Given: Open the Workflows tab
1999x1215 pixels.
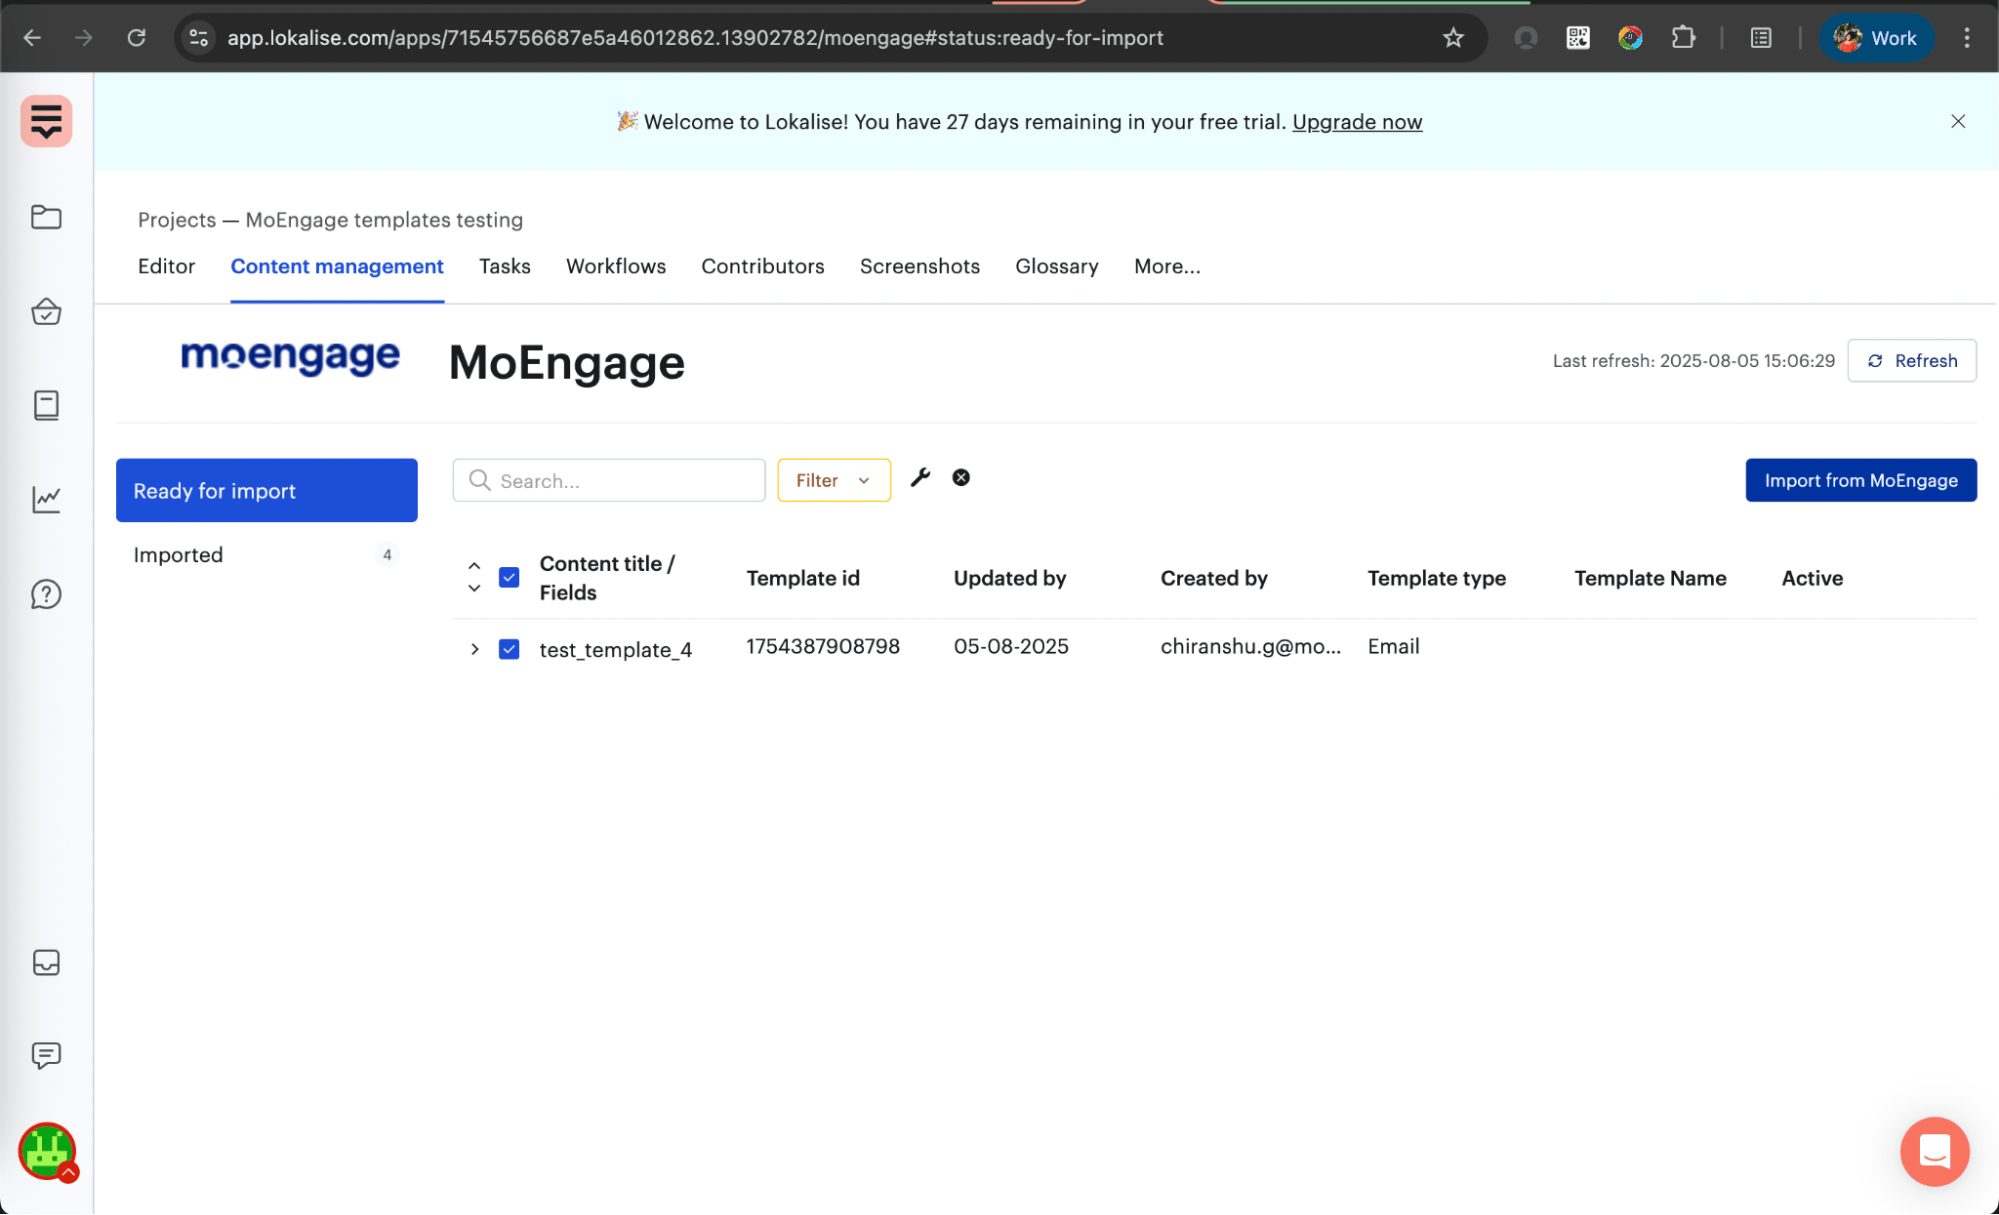Looking at the screenshot, I should click(615, 266).
